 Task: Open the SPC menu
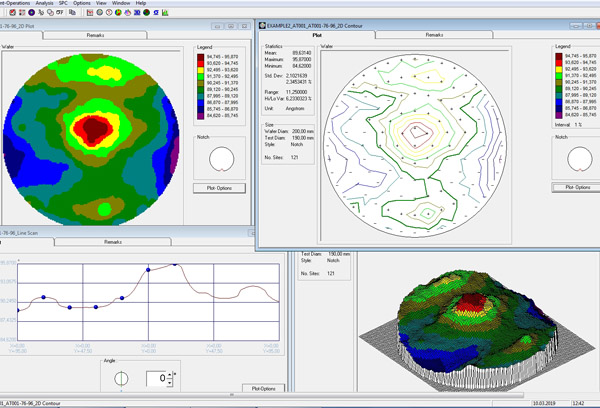click(x=63, y=5)
